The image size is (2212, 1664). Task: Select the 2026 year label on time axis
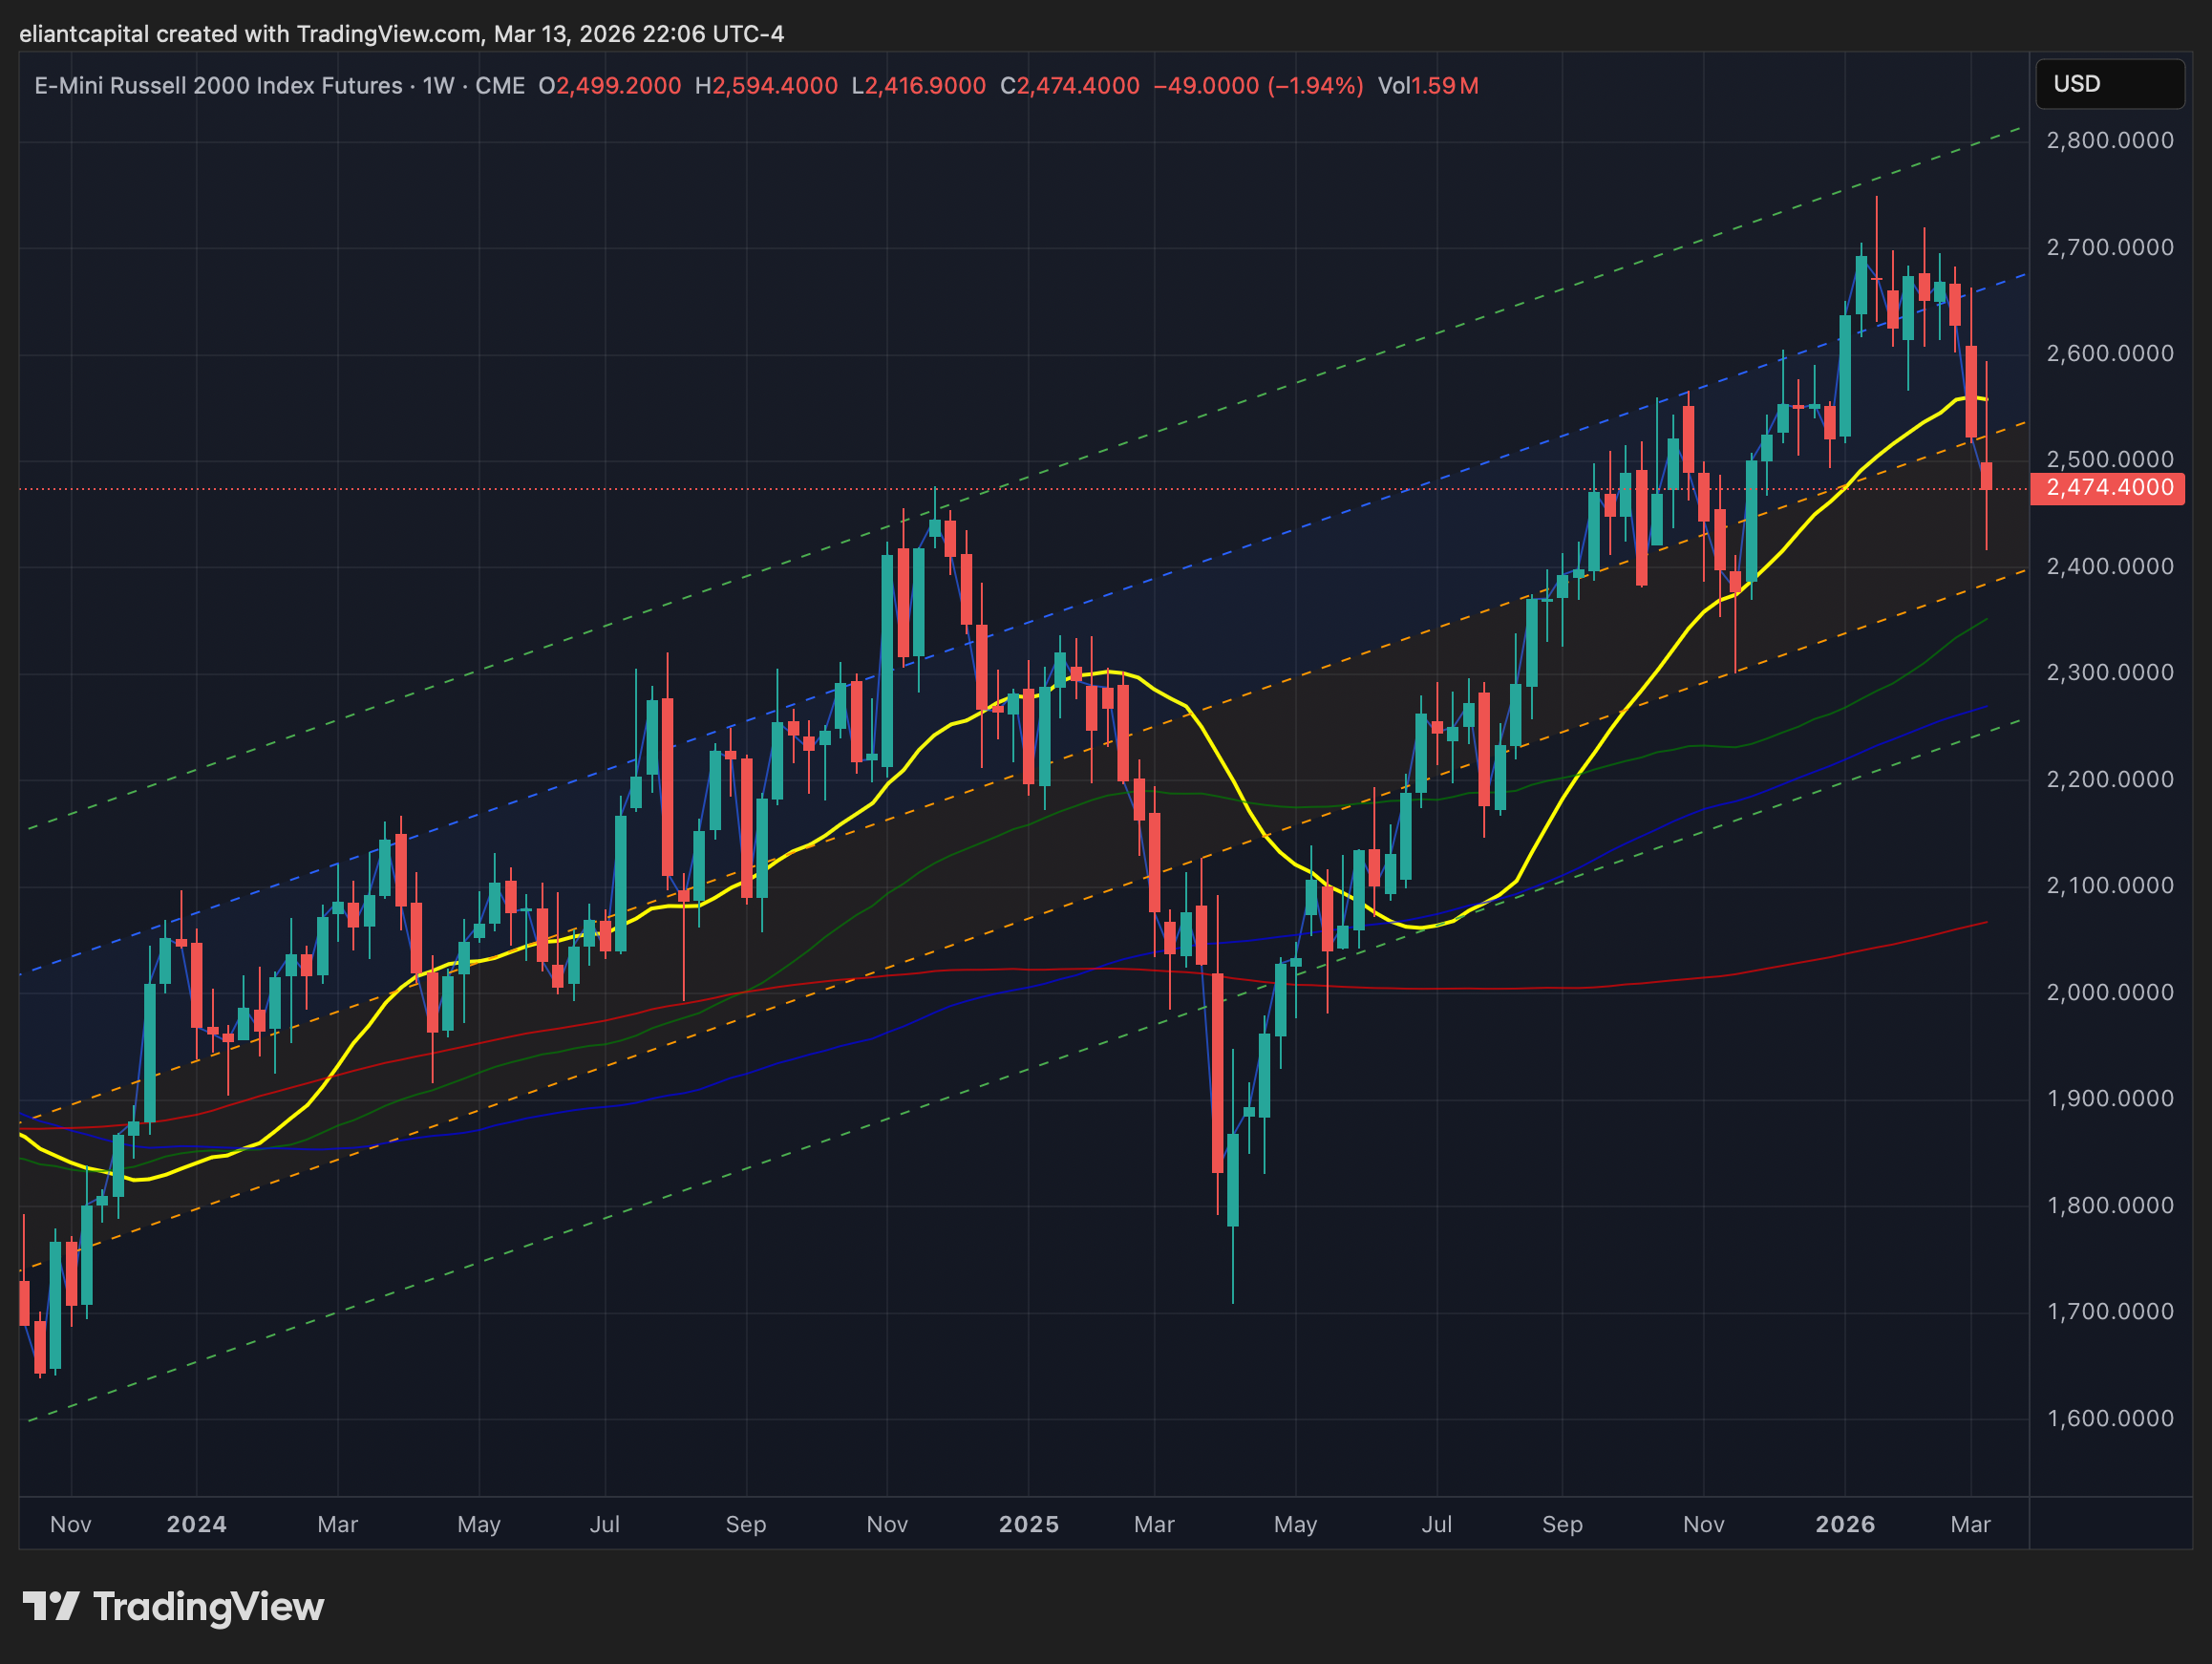1845,1524
